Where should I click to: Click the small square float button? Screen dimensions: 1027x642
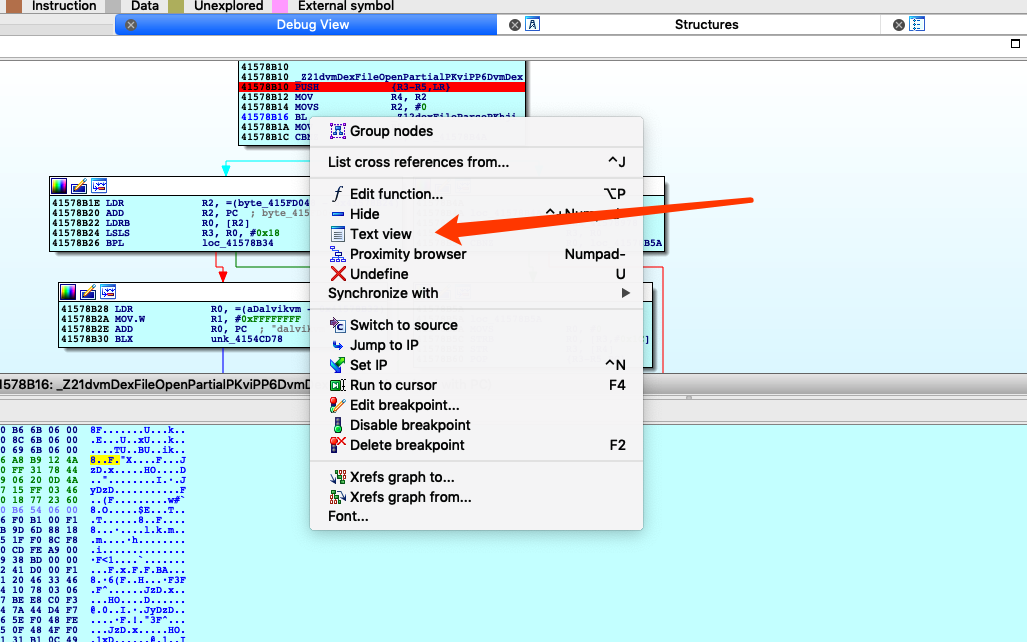(1015, 44)
